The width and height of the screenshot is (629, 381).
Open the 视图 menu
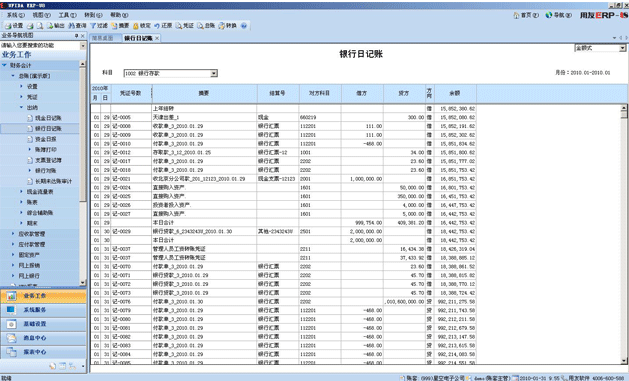[x=41, y=15]
